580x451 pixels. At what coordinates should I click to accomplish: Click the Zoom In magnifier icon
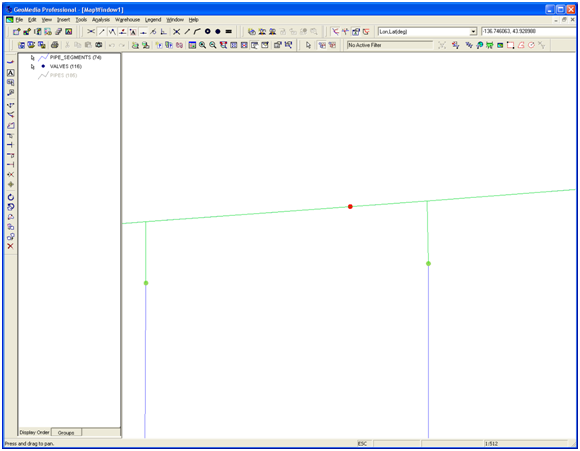(202, 45)
